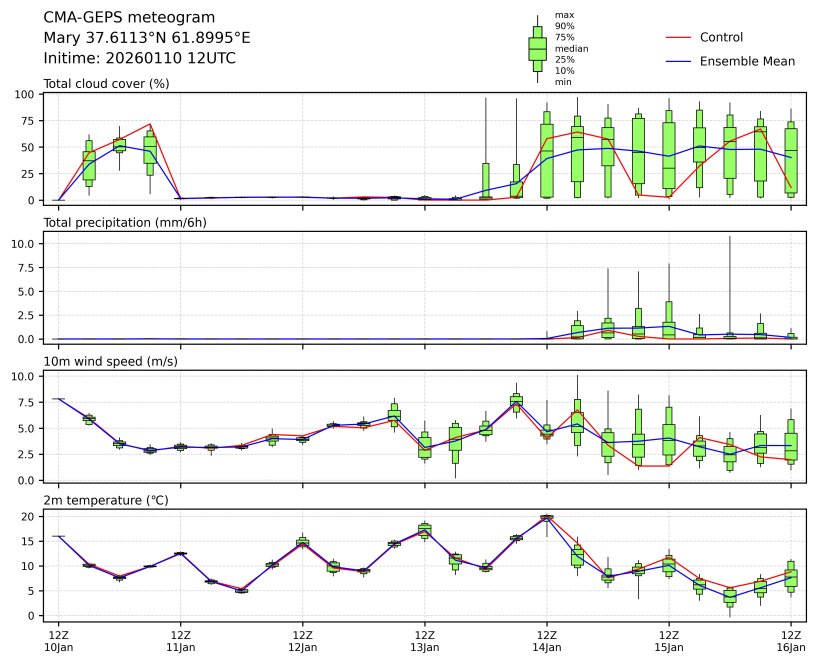Image resolution: width=817 pixels, height=664 pixels.
Task: Click the 10.0 tick on precipitation axis
Action: (x=23, y=244)
